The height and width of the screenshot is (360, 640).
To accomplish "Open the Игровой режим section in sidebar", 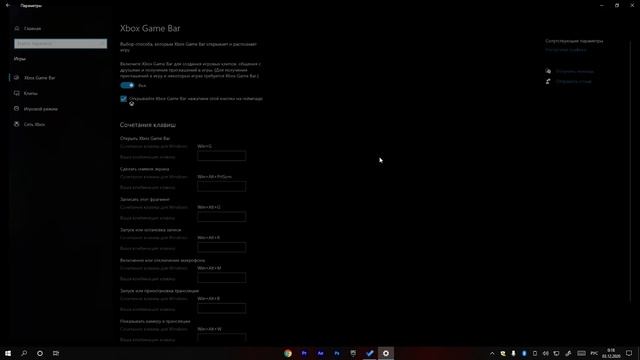I will coord(36,109).
